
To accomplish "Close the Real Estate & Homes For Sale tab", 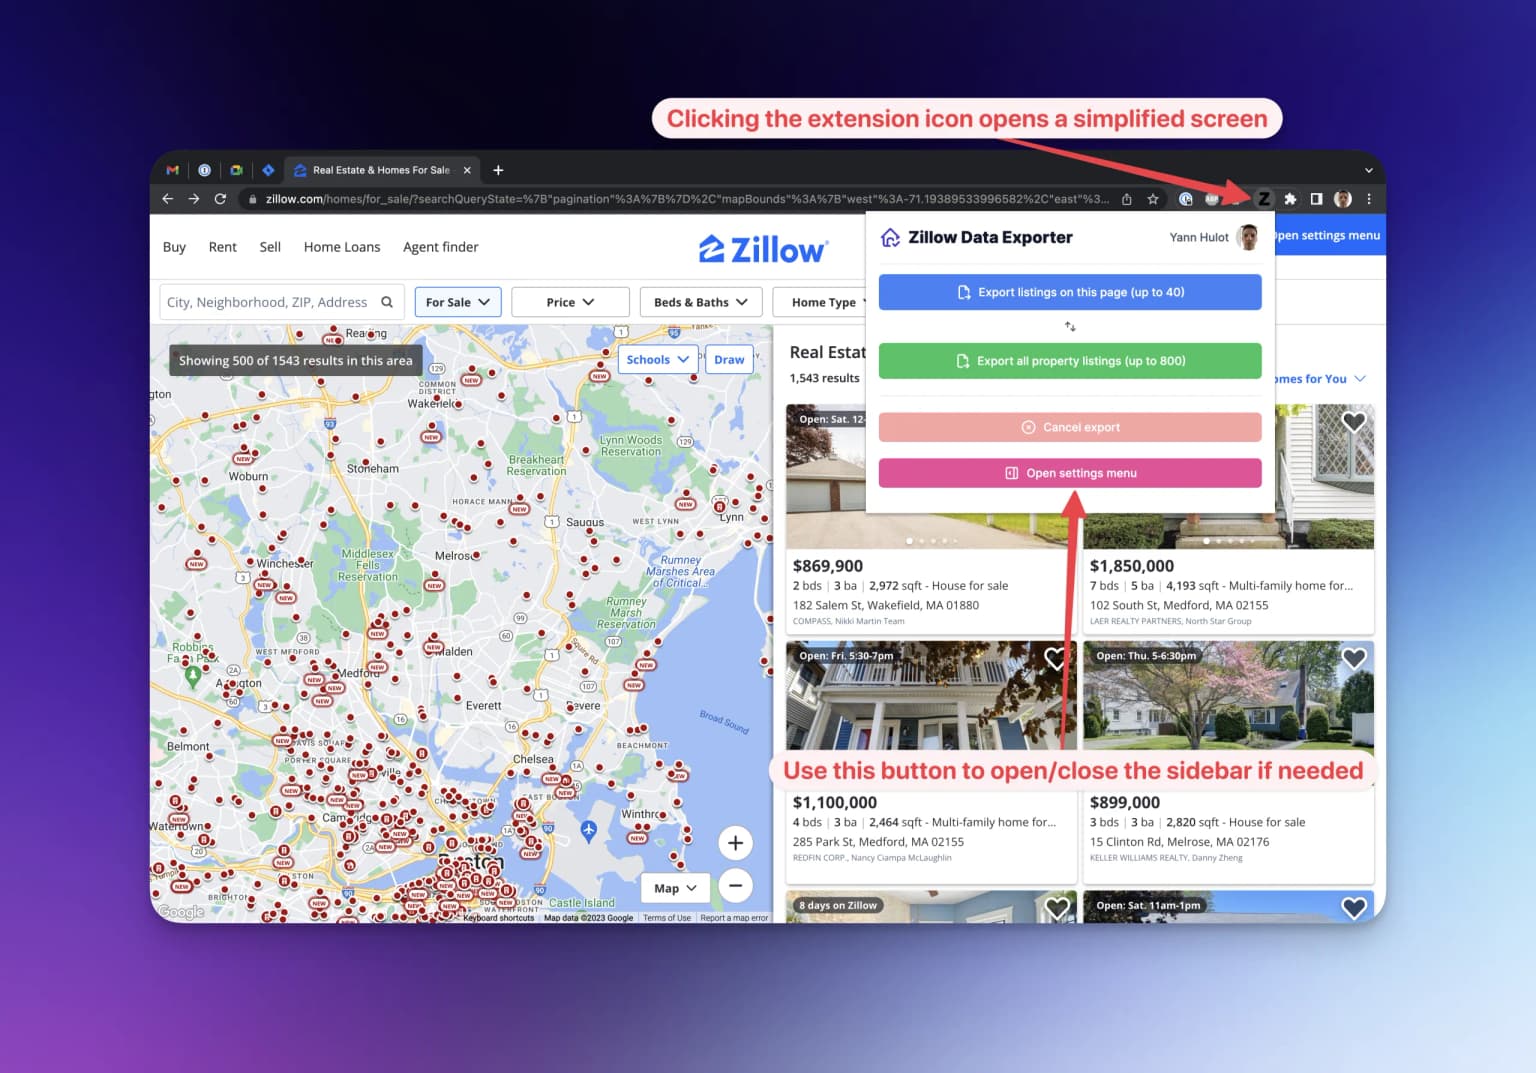I will coord(467,170).
